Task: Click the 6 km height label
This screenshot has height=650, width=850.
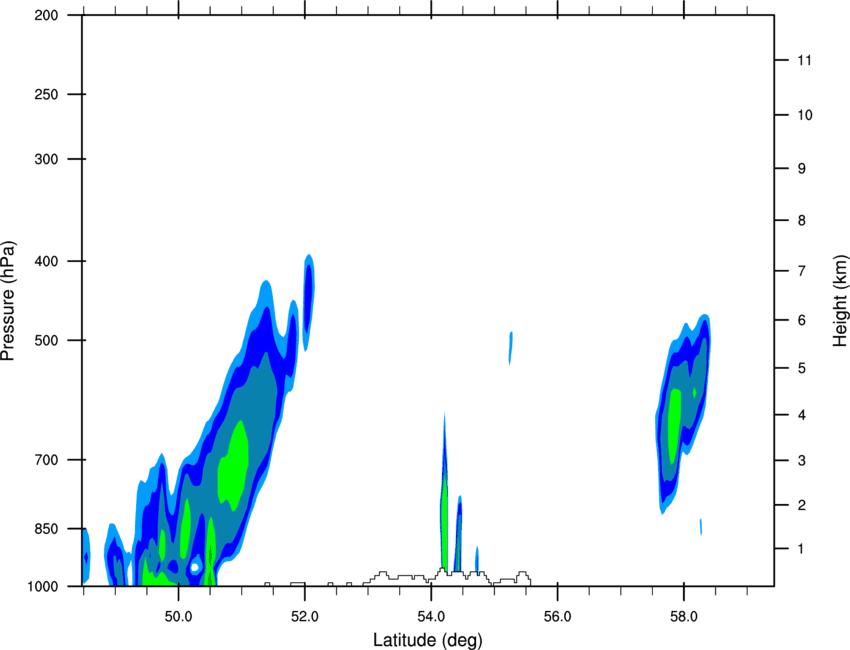Action: (802, 320)
